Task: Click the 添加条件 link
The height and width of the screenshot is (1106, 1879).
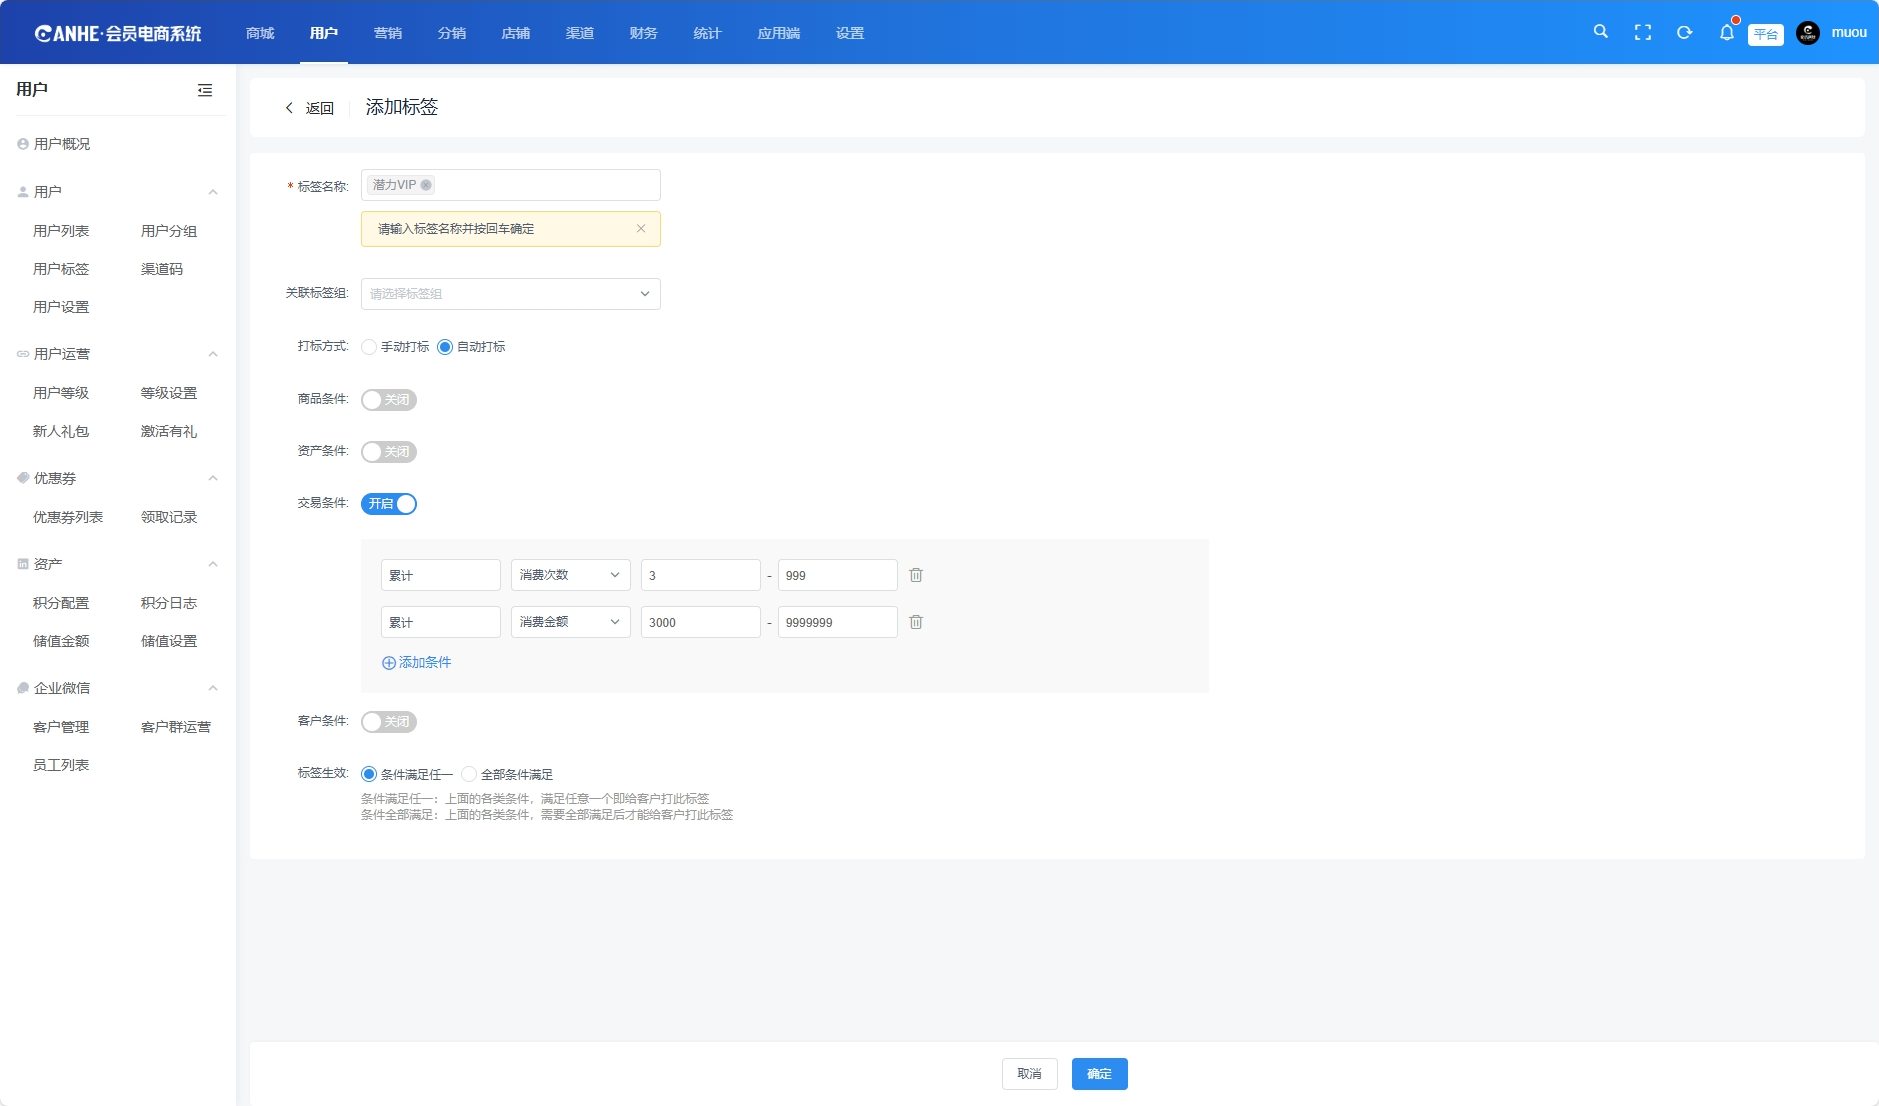Action: click(417, 662)
